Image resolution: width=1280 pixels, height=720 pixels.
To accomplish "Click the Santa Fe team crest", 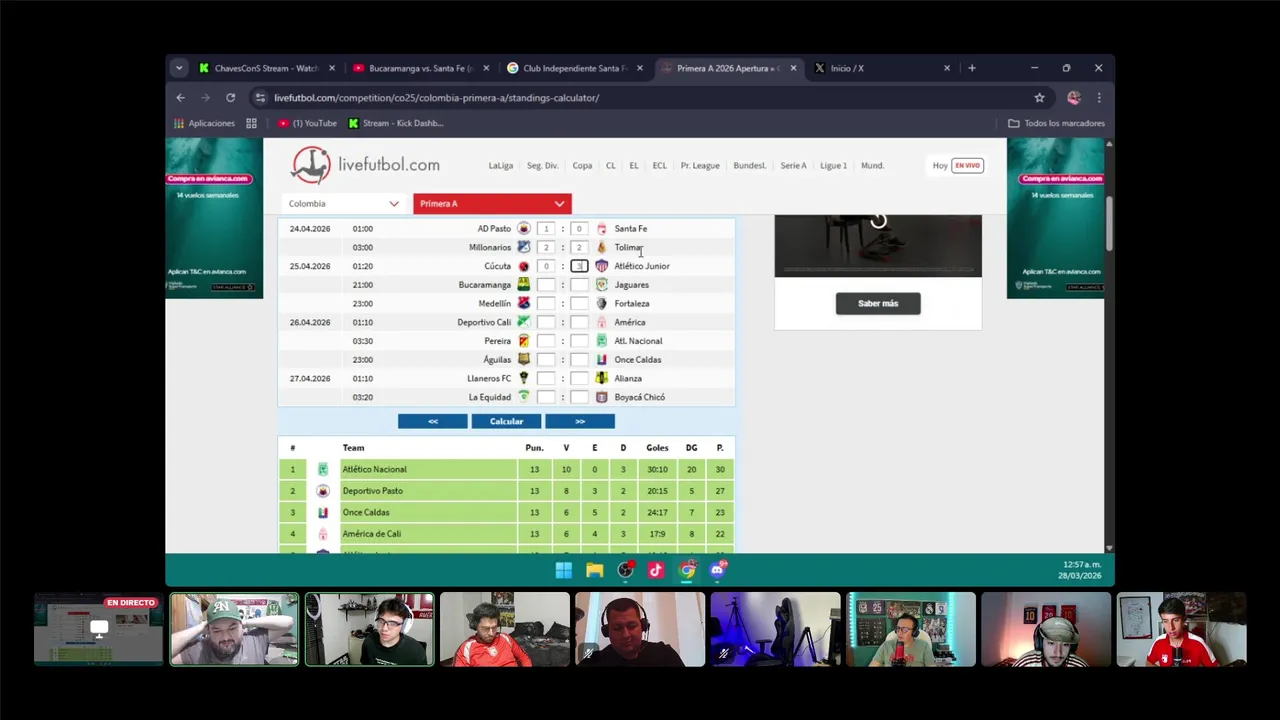I will pos(601,229).
